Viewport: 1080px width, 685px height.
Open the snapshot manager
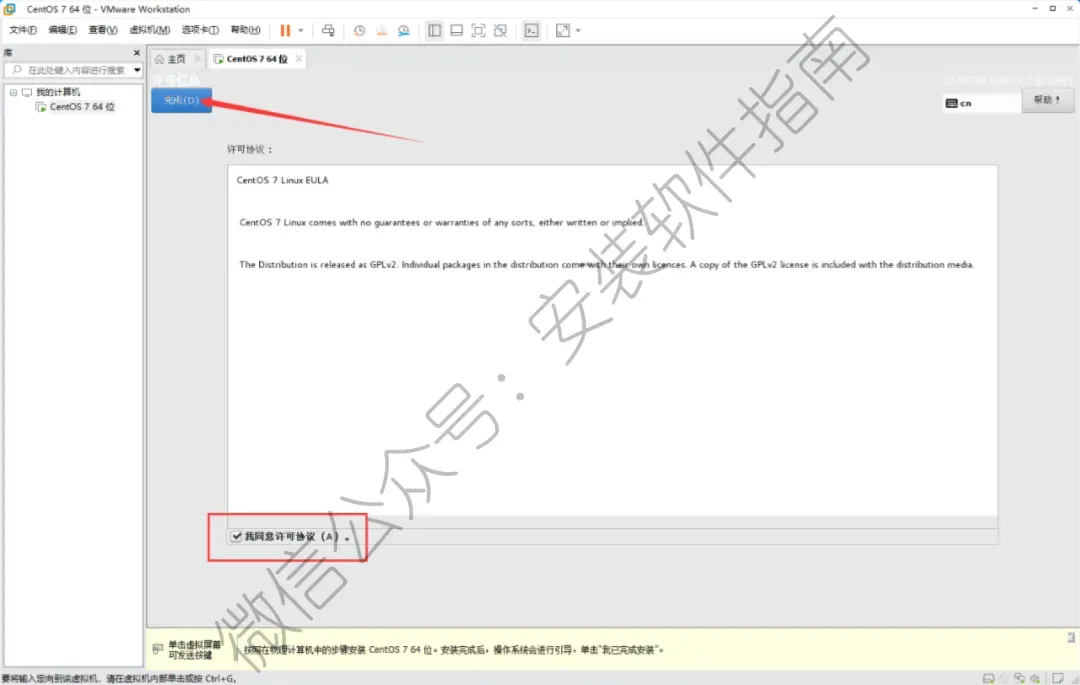pos(404,30)
